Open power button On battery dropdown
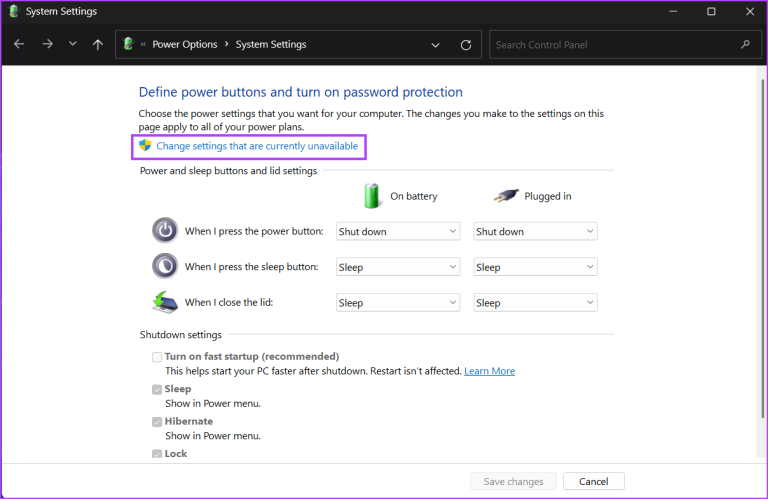768x499 pixels. tap(397, 232)
